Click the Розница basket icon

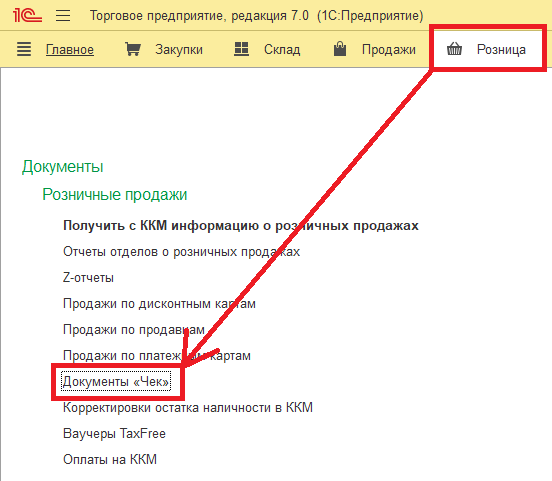tap(454, 49)
